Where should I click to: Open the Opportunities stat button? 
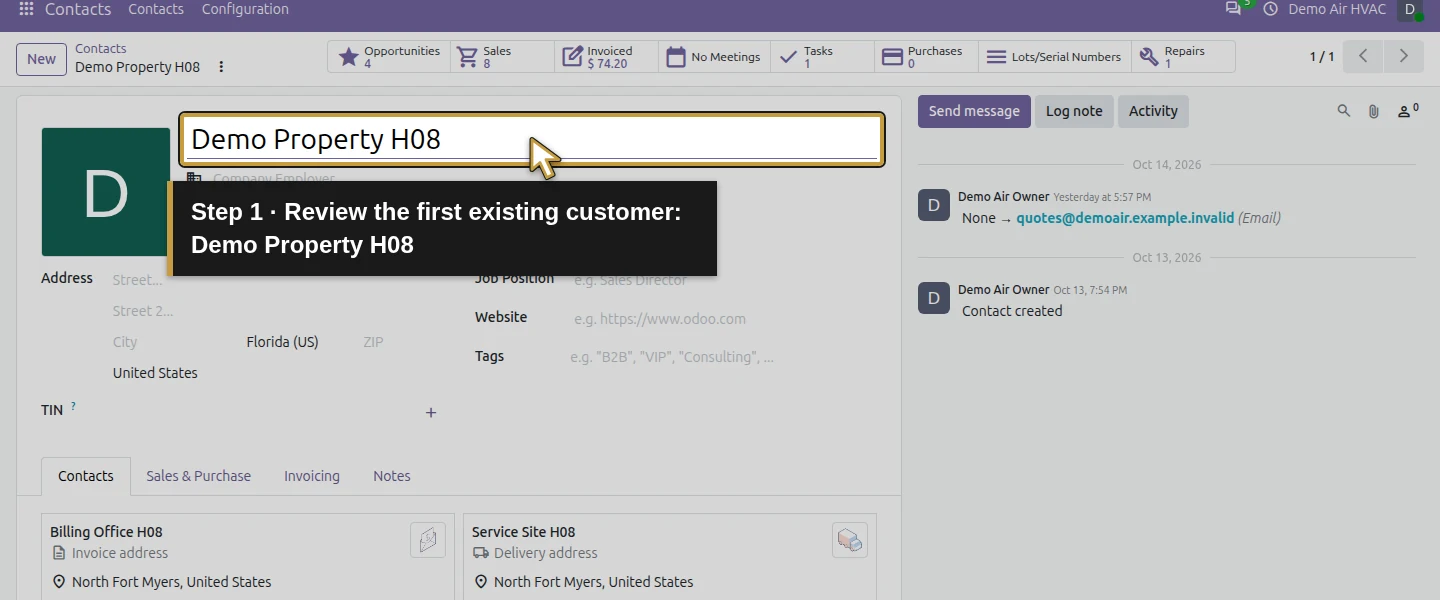click(x=390, y=57)
